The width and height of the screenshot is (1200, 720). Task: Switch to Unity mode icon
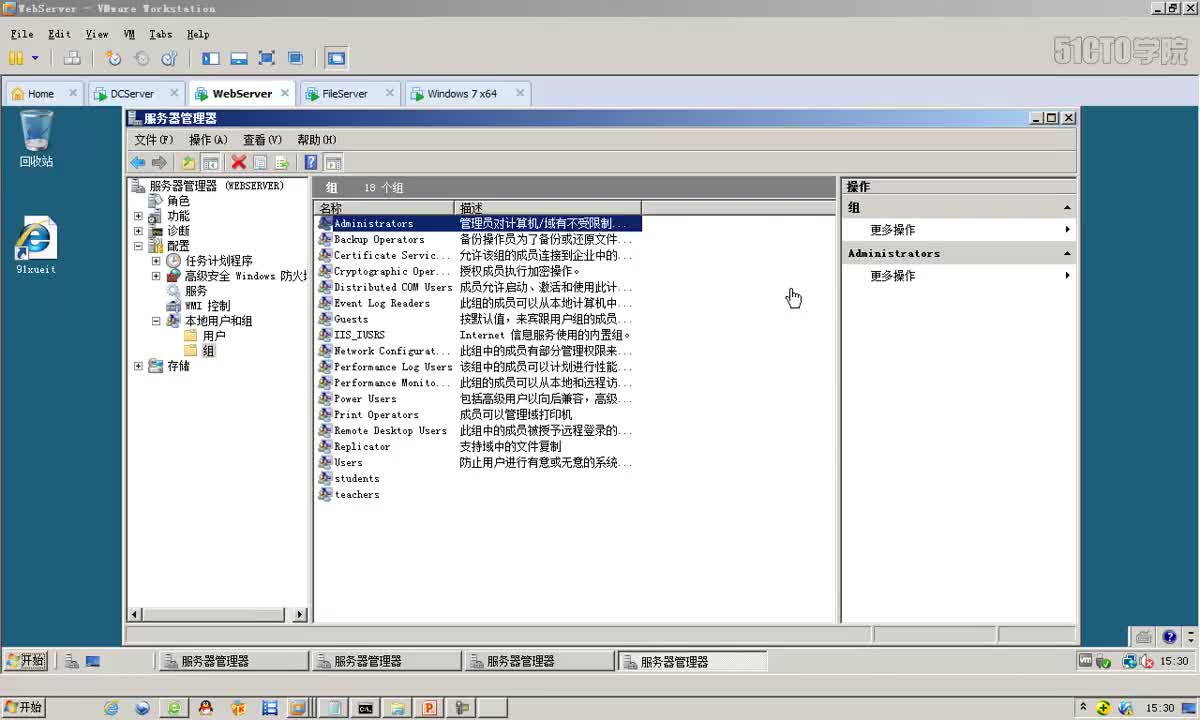295,58
